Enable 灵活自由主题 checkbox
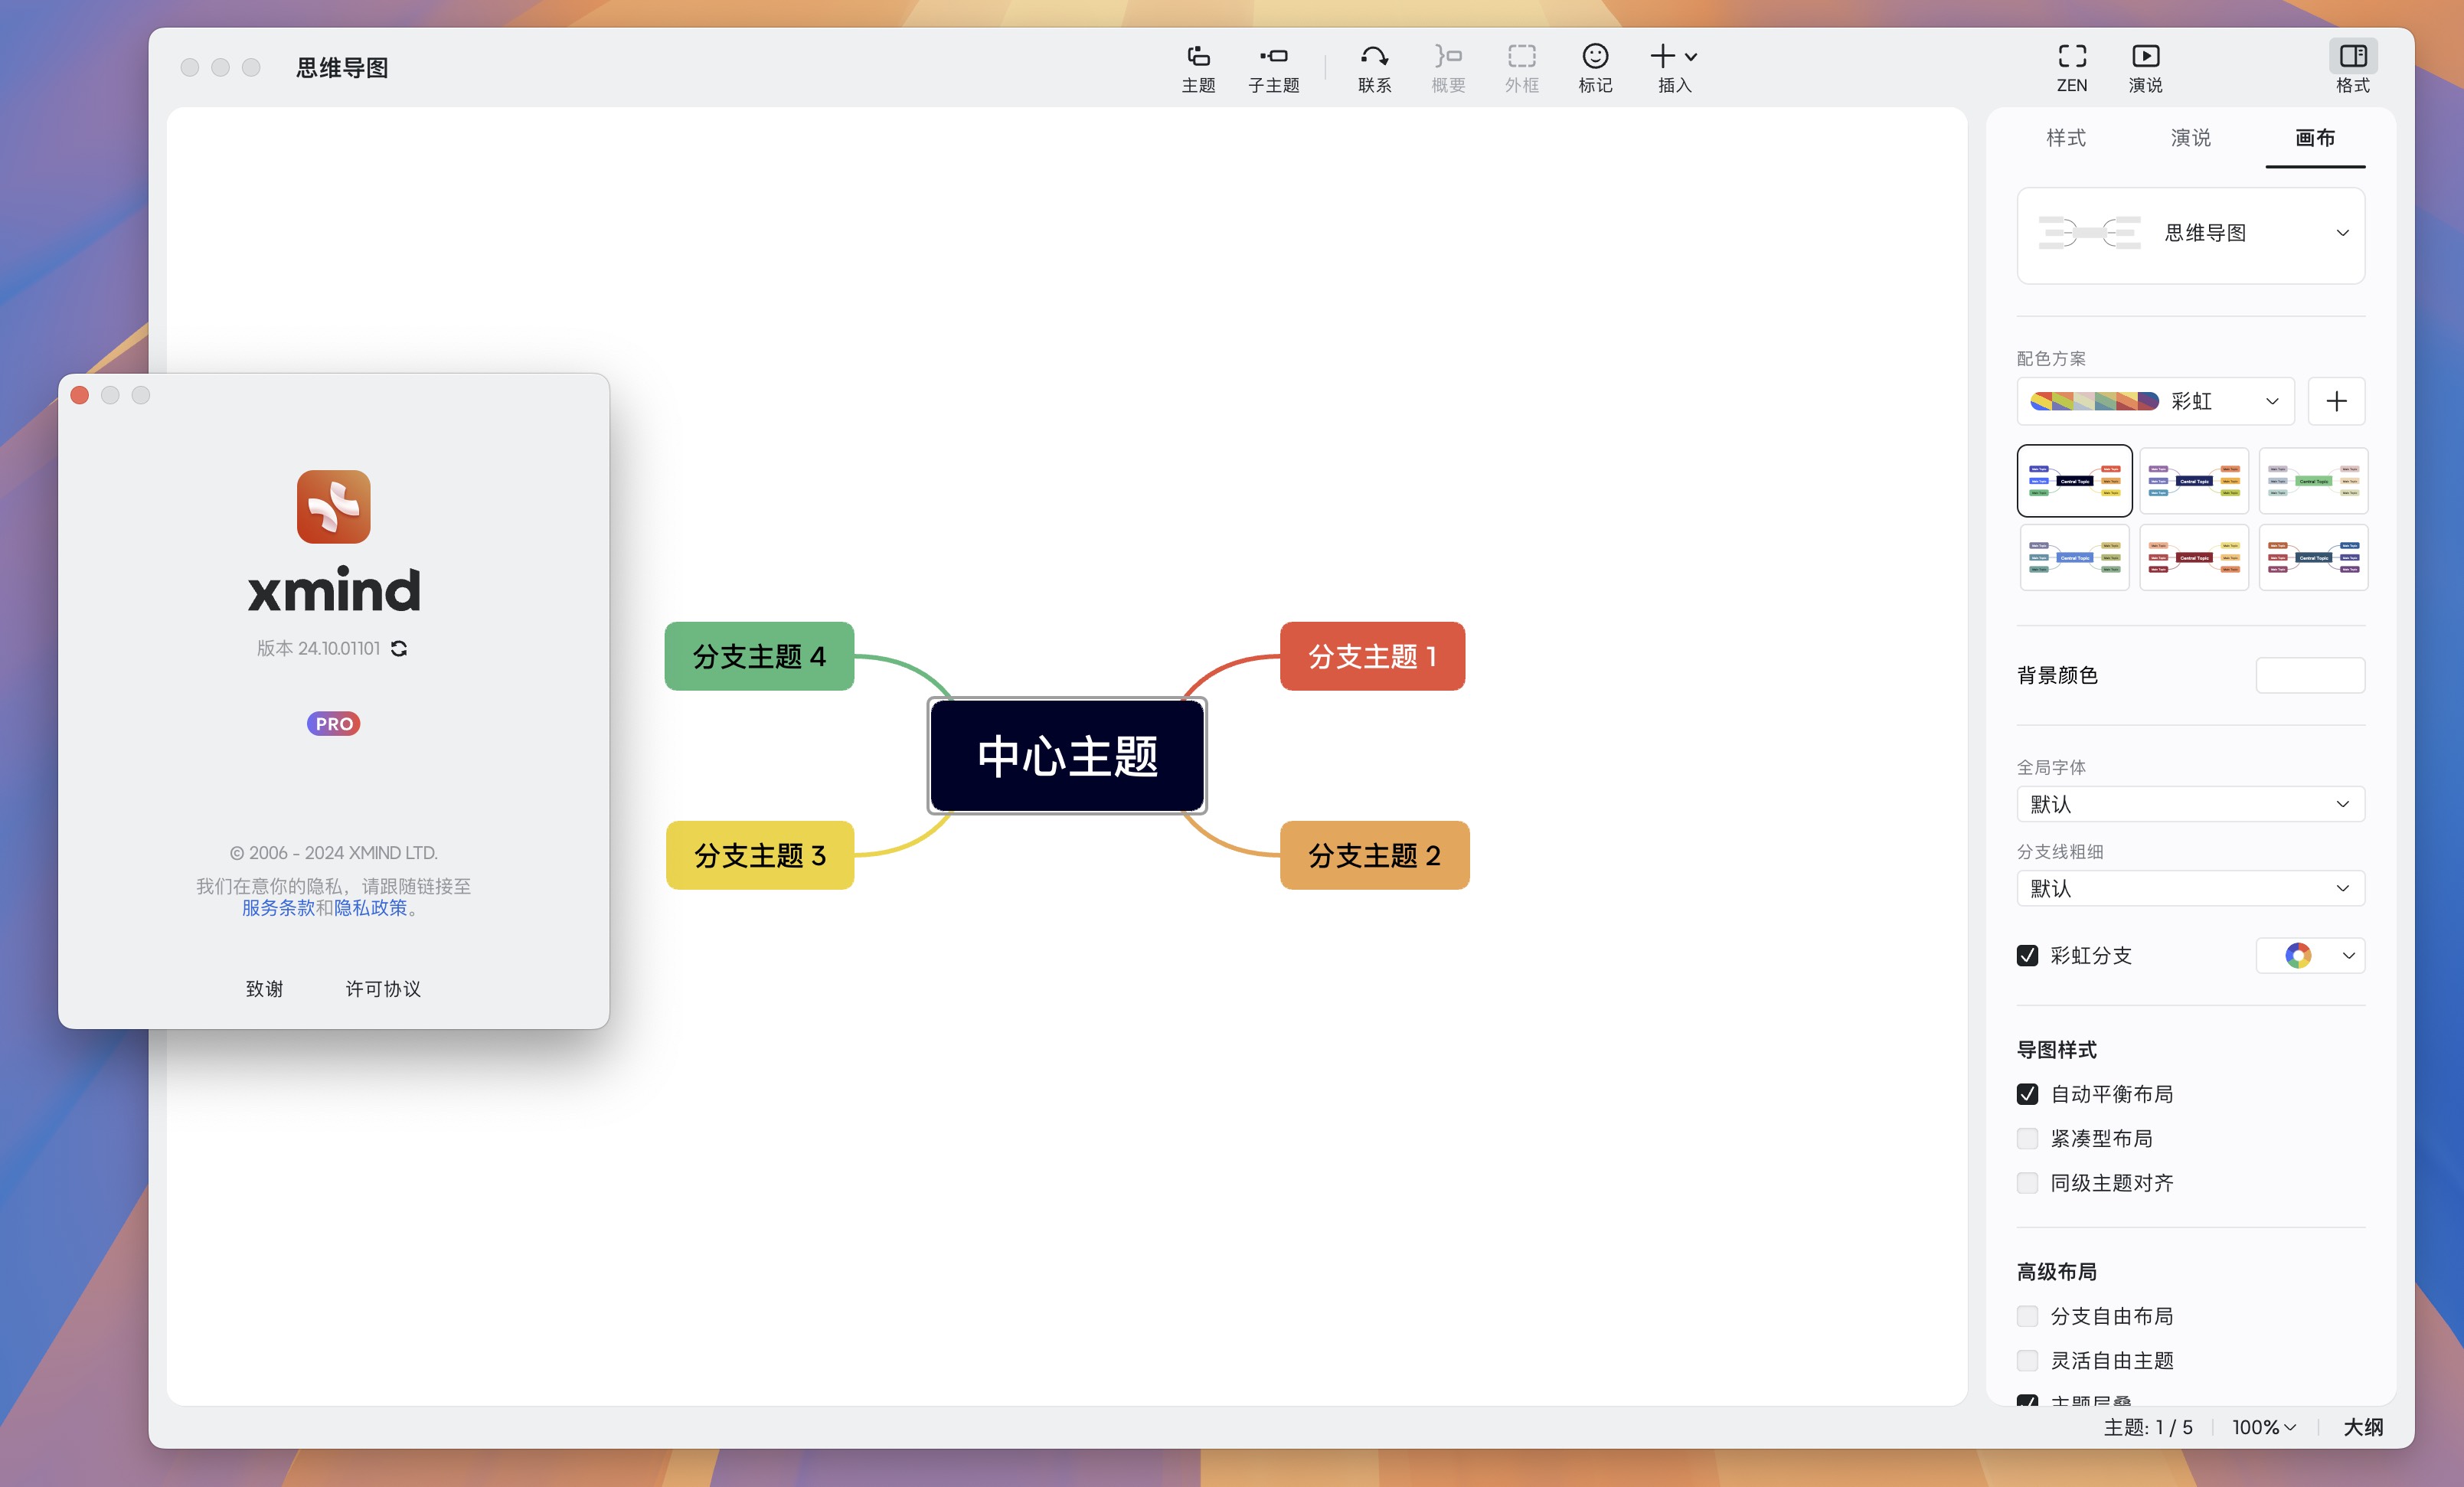 click(x=2027, y=1361)
